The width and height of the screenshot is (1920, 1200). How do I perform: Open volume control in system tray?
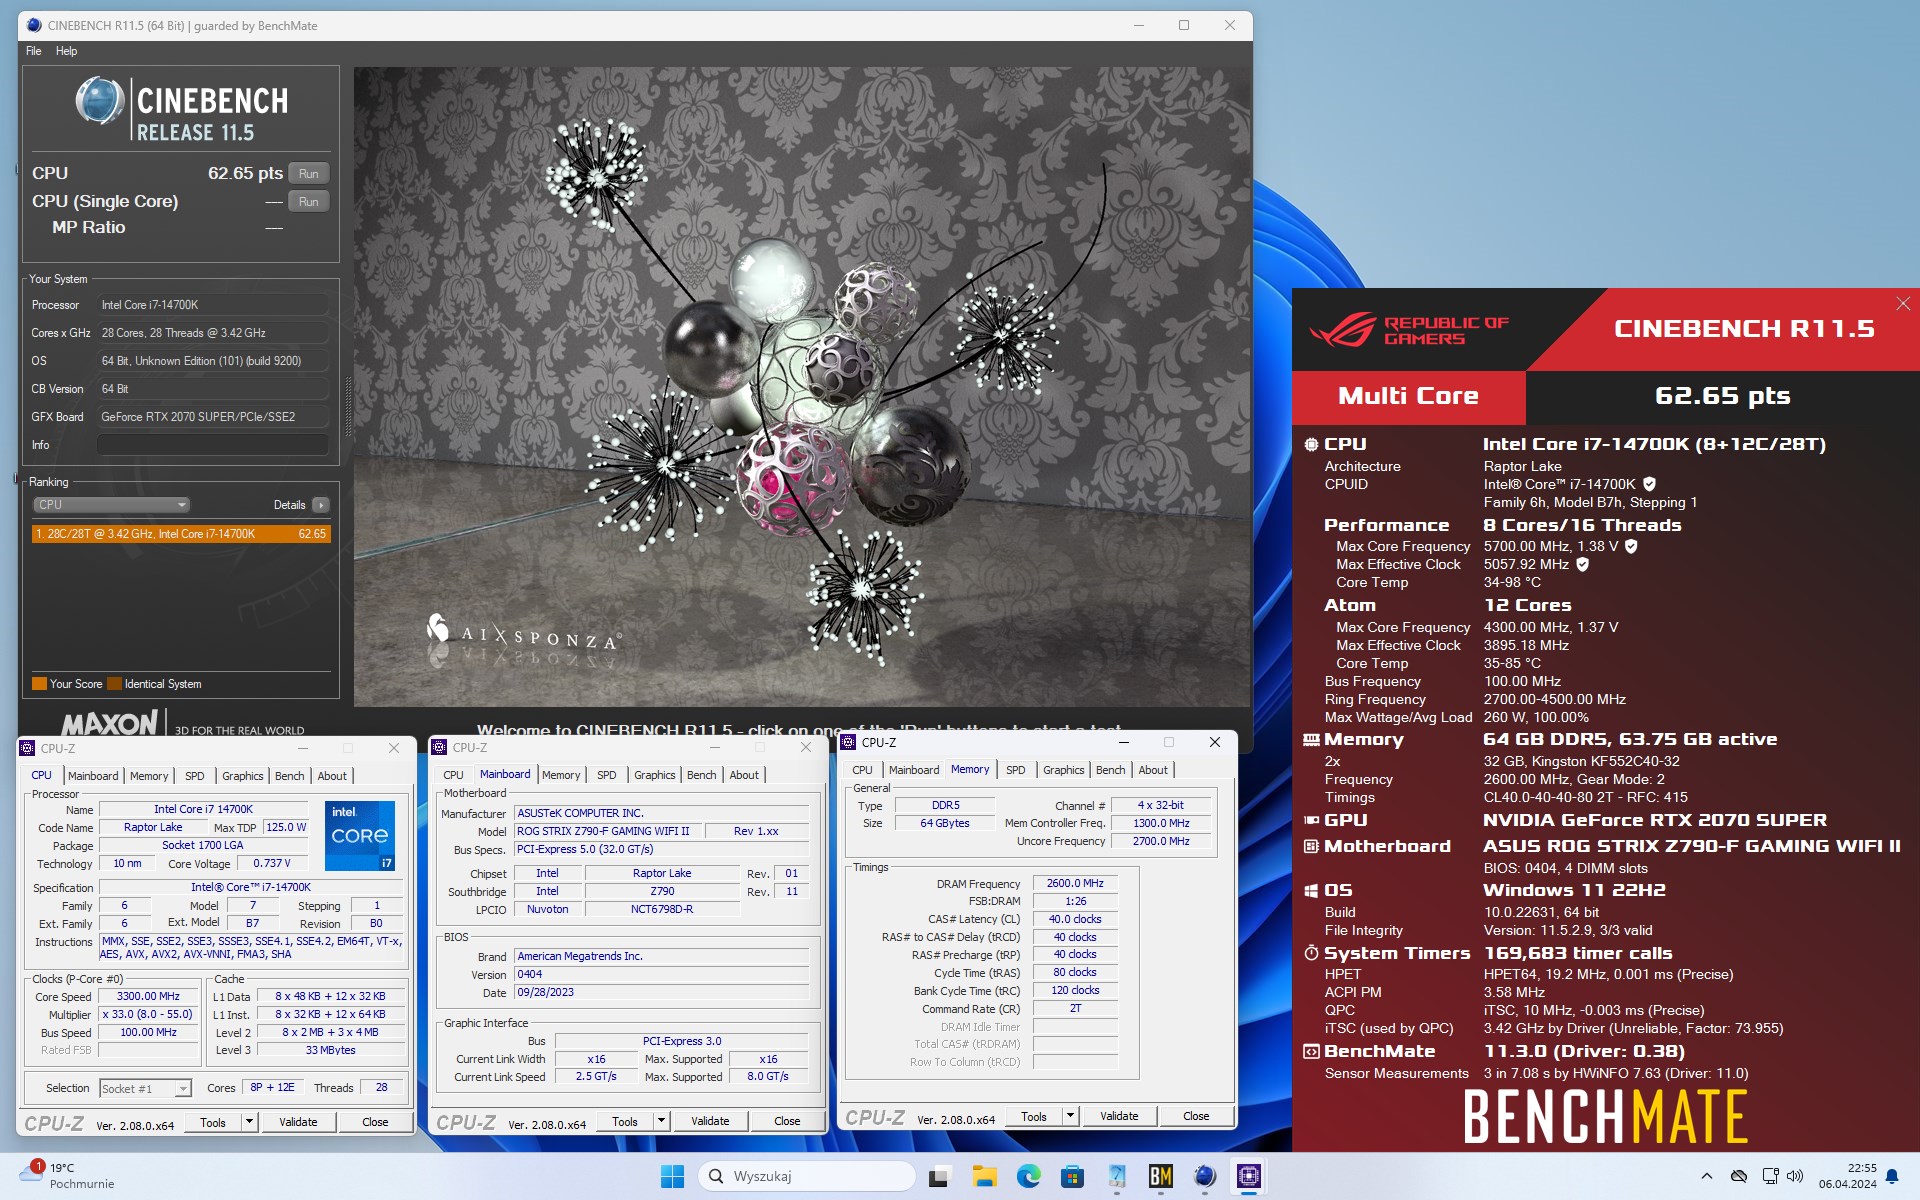[1794, 1176]
